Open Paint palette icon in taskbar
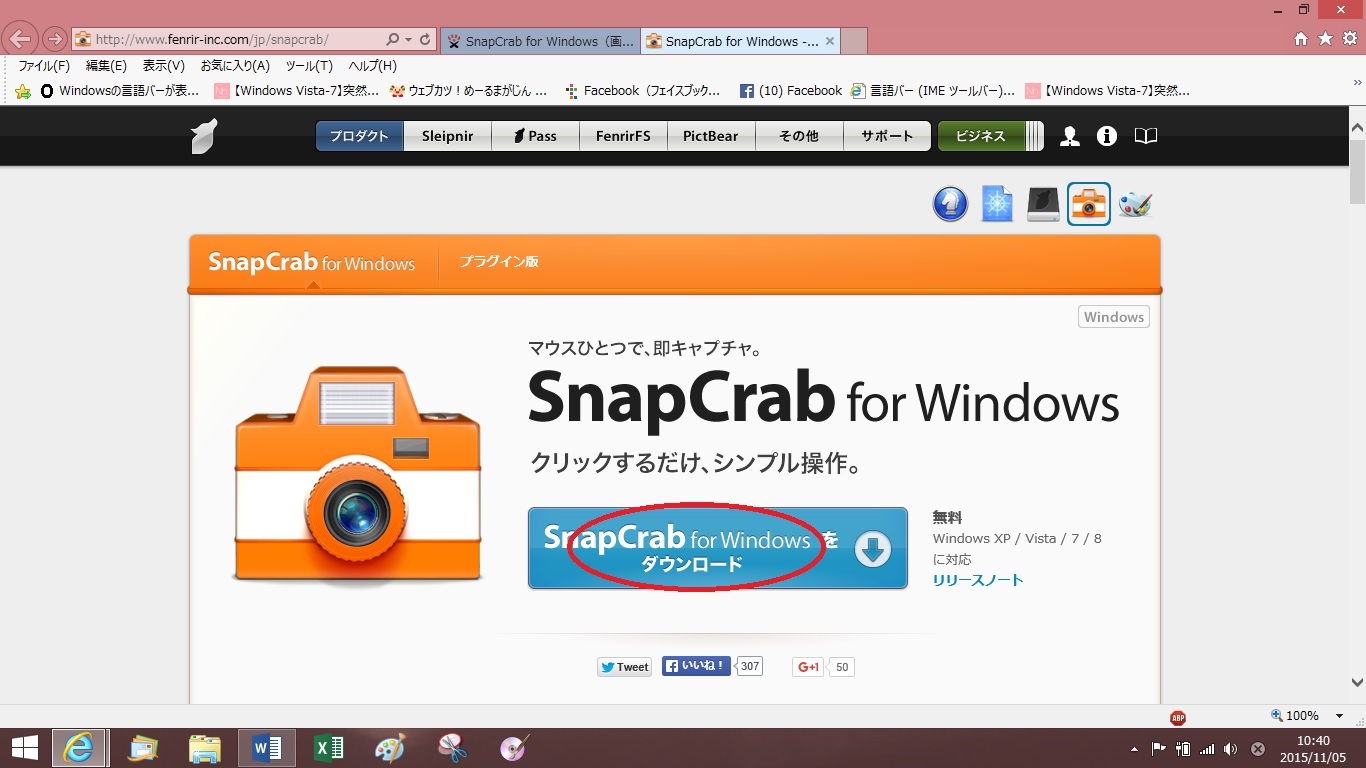Screen dimensions: 1366x768 (x=391, y=748)
